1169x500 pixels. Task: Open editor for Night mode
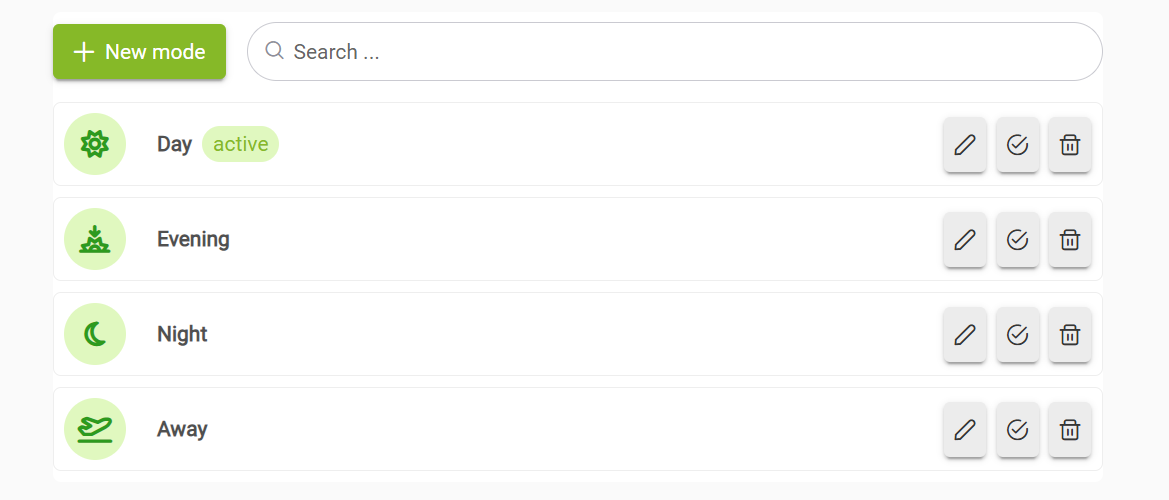tap(964, 335)
